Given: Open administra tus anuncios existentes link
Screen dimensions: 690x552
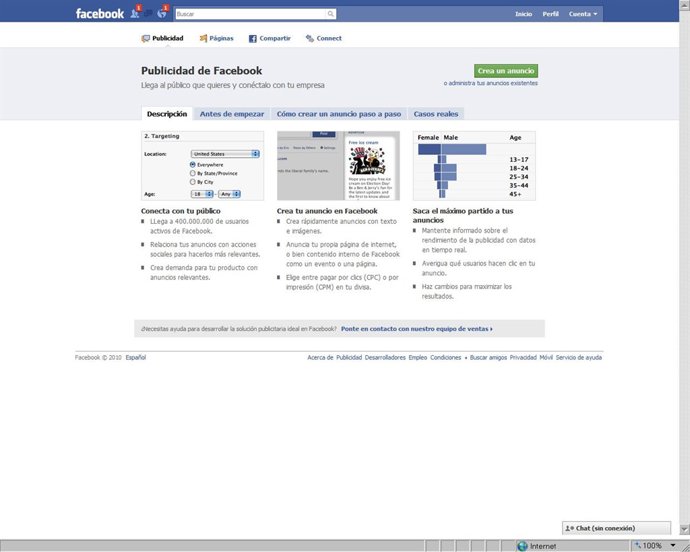Looking at the screenshot, I should click(x=493, y=83).
